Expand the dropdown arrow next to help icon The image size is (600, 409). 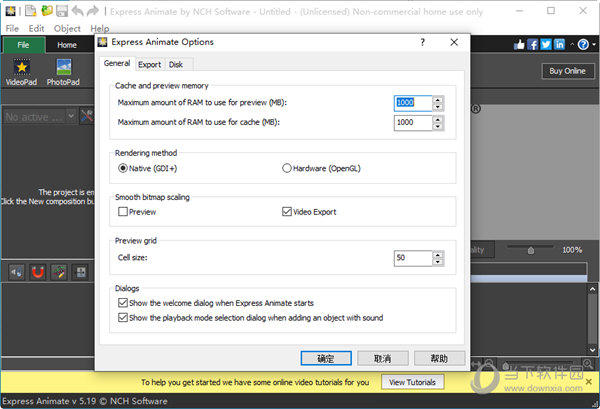tap(594, 45)
